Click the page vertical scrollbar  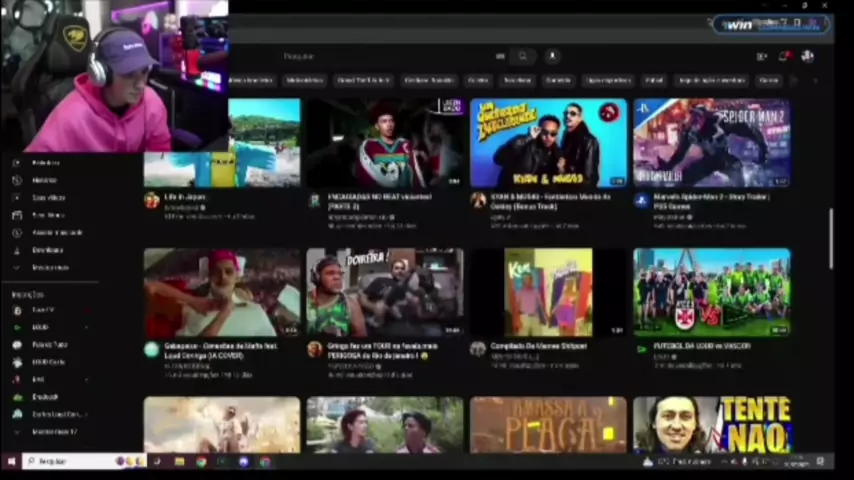[x=830, y=238]
